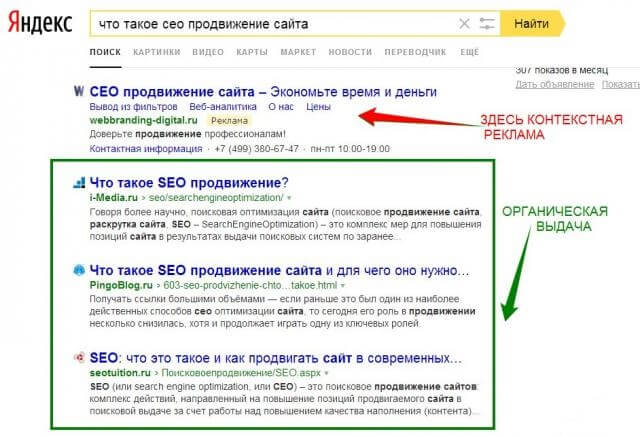Click the 'Цены' sitelink in the ad
Screen dimensions: 640x436
pyautogui.click(x=318, y=106)
